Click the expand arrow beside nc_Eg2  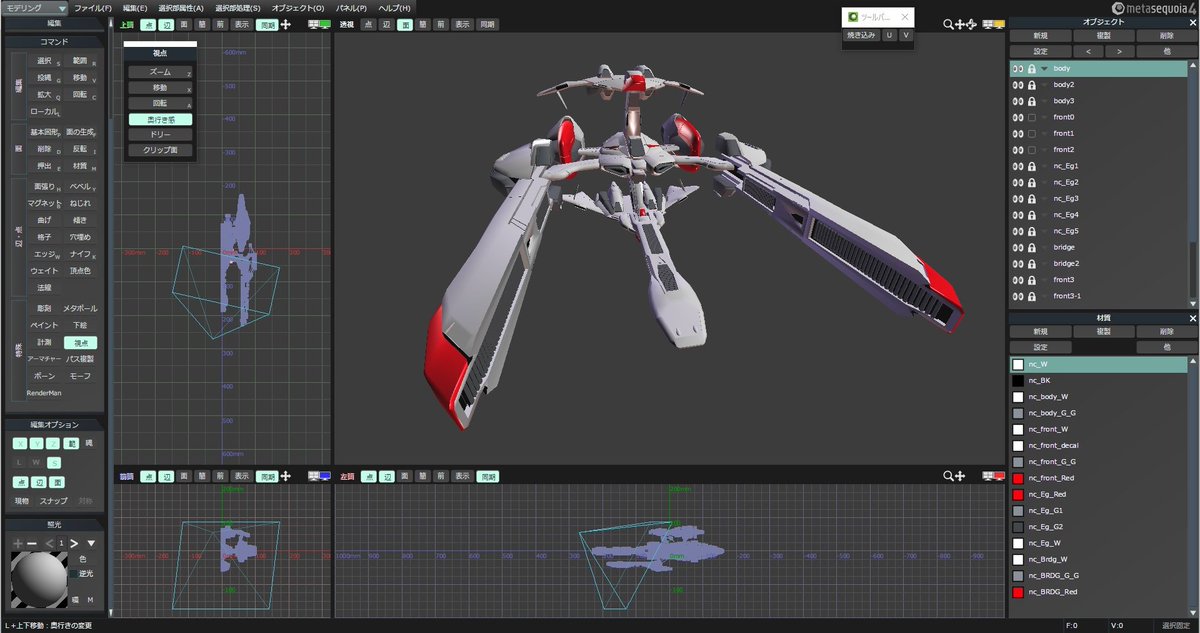click(1045, 182)
